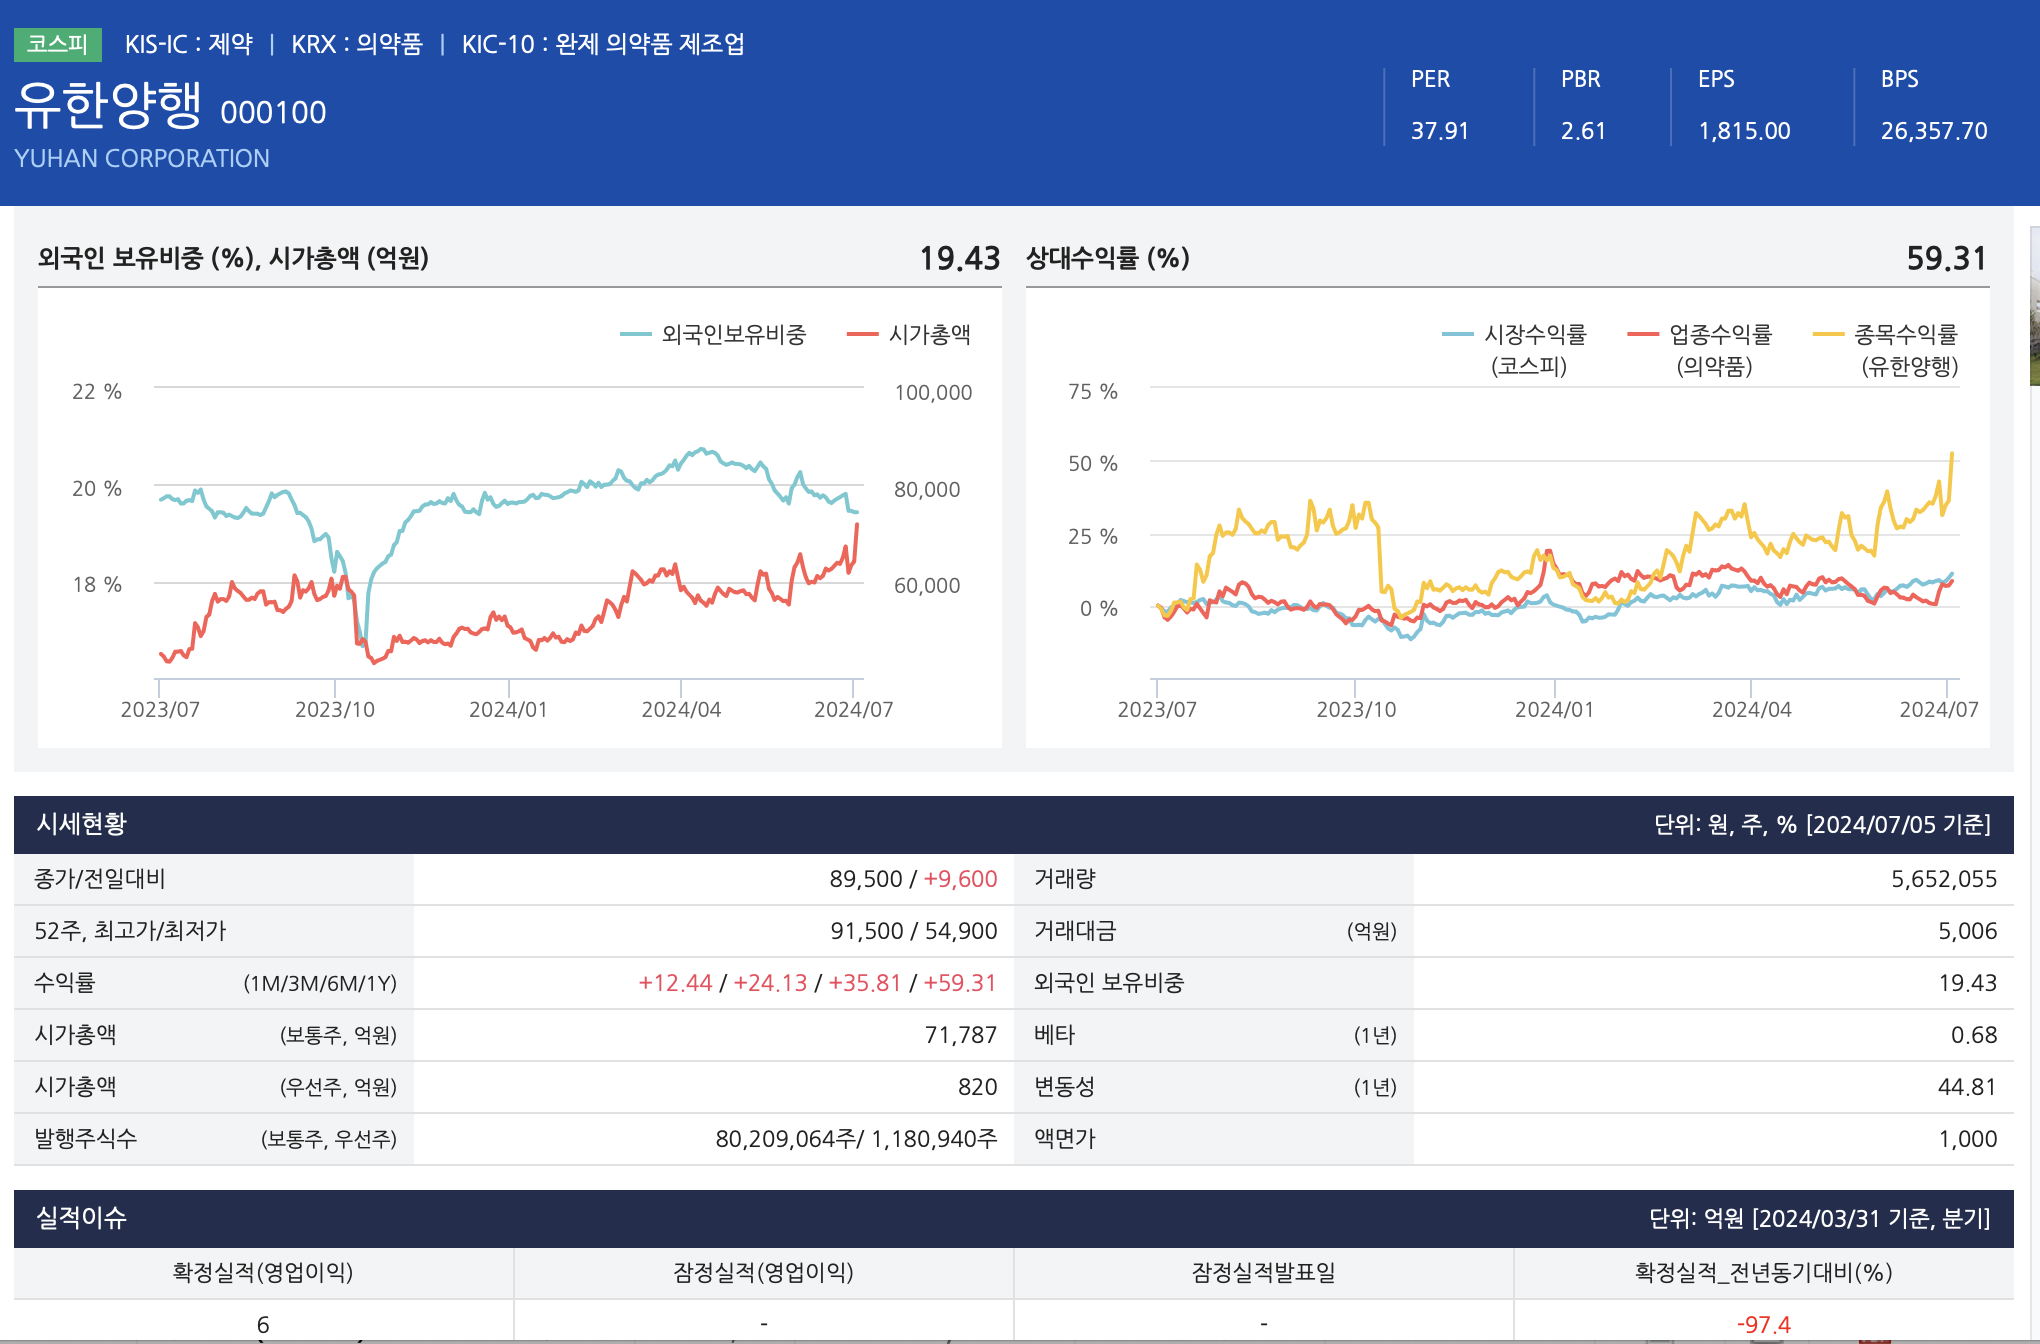This screenshot has height=1344, width=2040.
Task: Click the KRX : 의약품 classification text
Action: tap(357, 44)
